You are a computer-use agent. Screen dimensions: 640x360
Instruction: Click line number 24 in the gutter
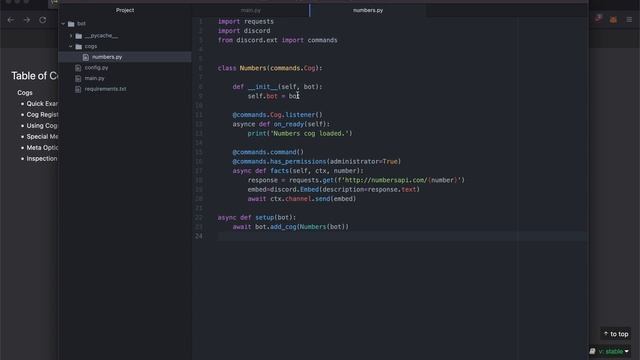point(199,236)
